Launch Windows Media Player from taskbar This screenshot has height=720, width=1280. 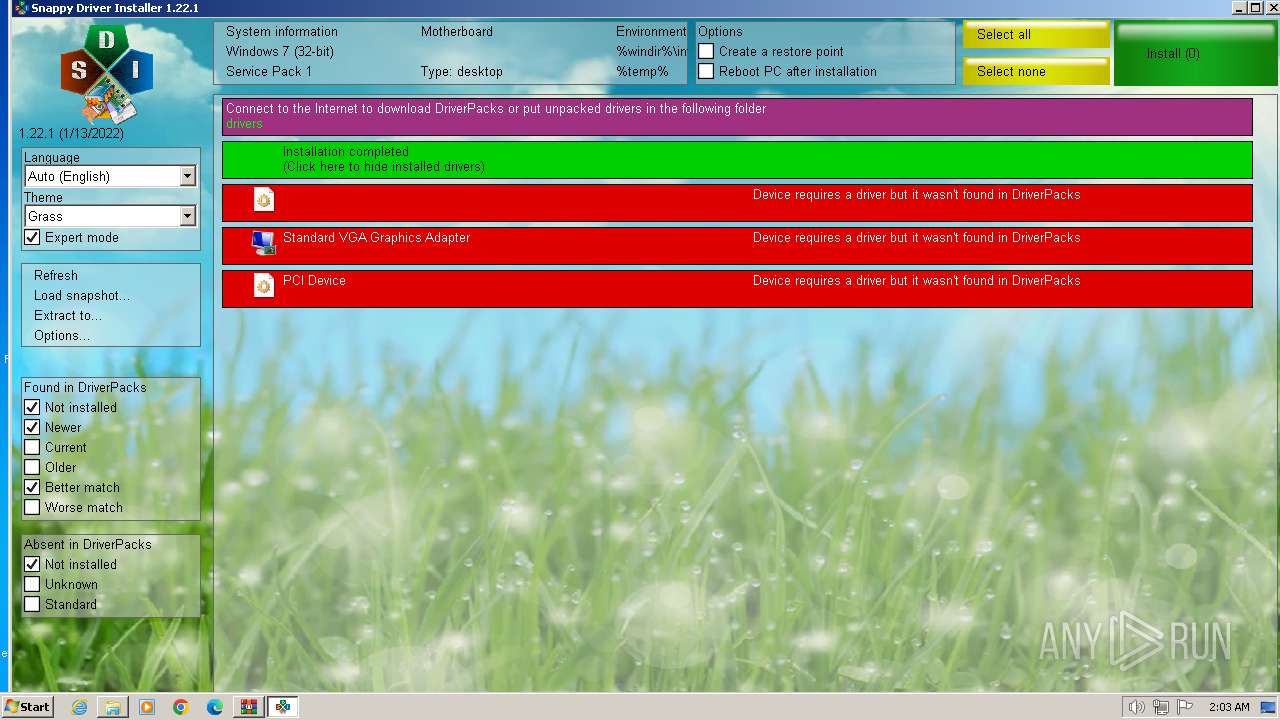pos(147,707)
